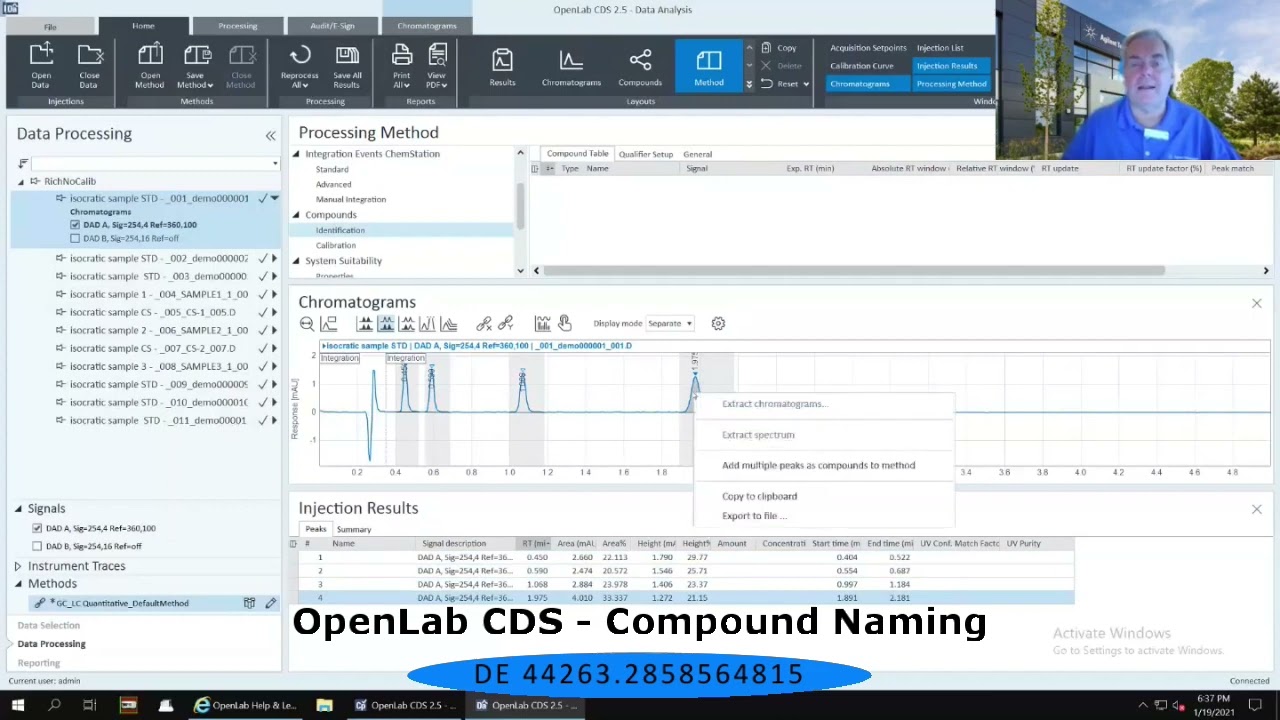This screenshot has height=720, width=1280.
Task: Click the unlink X-axis icon
Action: click(484, 324)
